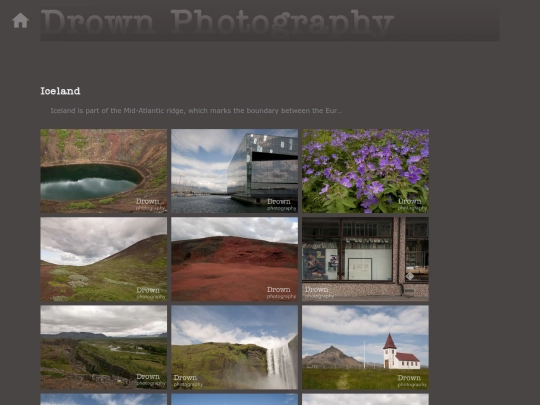The image size is (540, 405).
Task: Click the home icon
Action: click(x=20, y=21)
